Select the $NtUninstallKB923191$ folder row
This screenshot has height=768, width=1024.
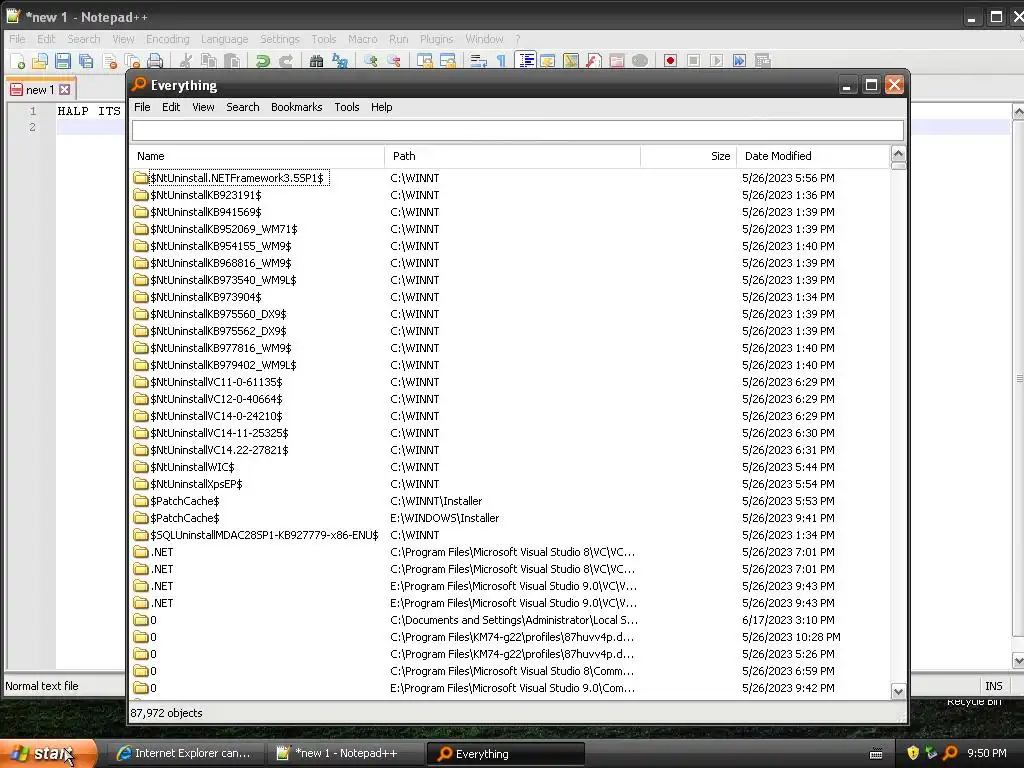509,195
